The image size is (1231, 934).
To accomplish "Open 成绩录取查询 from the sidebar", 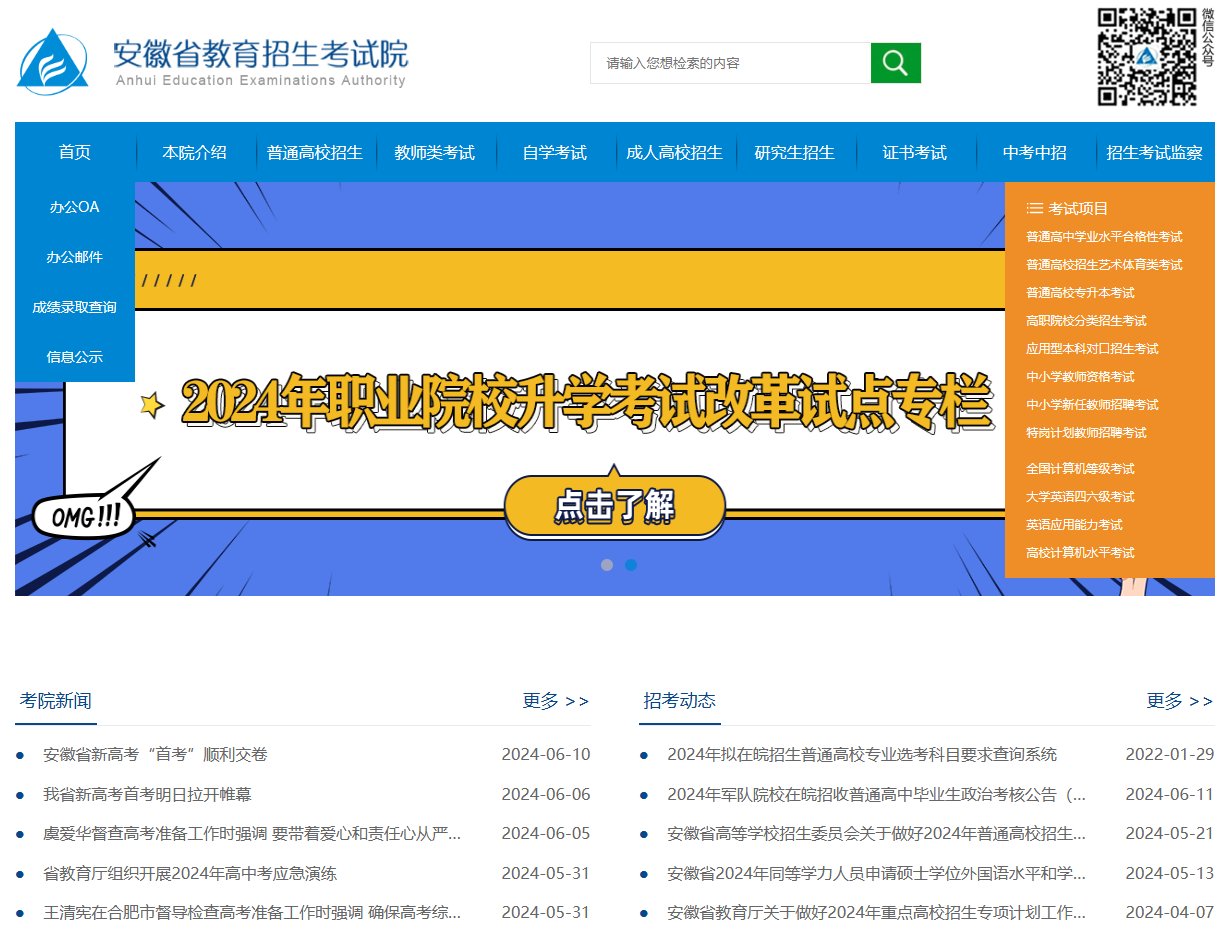I will coord(72,307).
